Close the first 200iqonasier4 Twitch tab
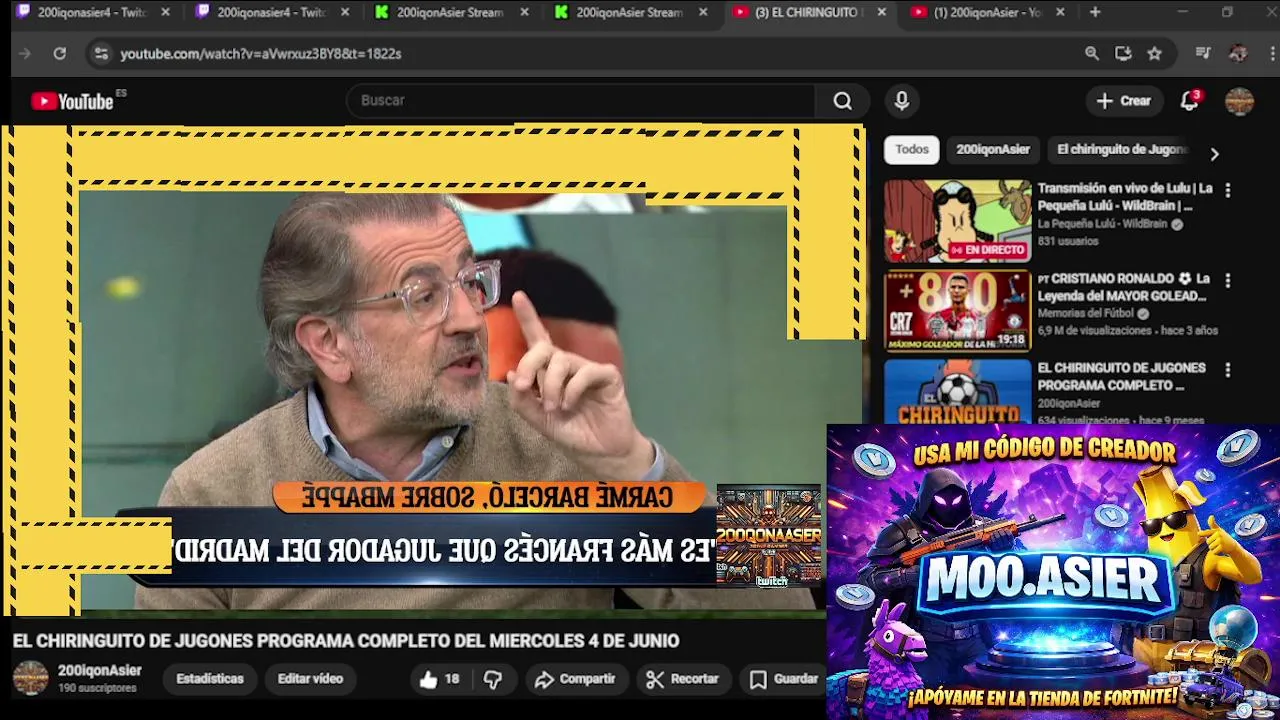 (166, 13)
